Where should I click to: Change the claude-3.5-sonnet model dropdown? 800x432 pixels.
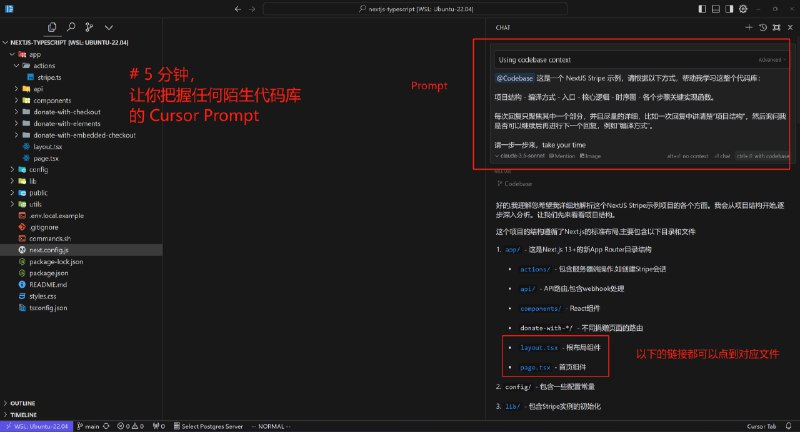point(519,156)
